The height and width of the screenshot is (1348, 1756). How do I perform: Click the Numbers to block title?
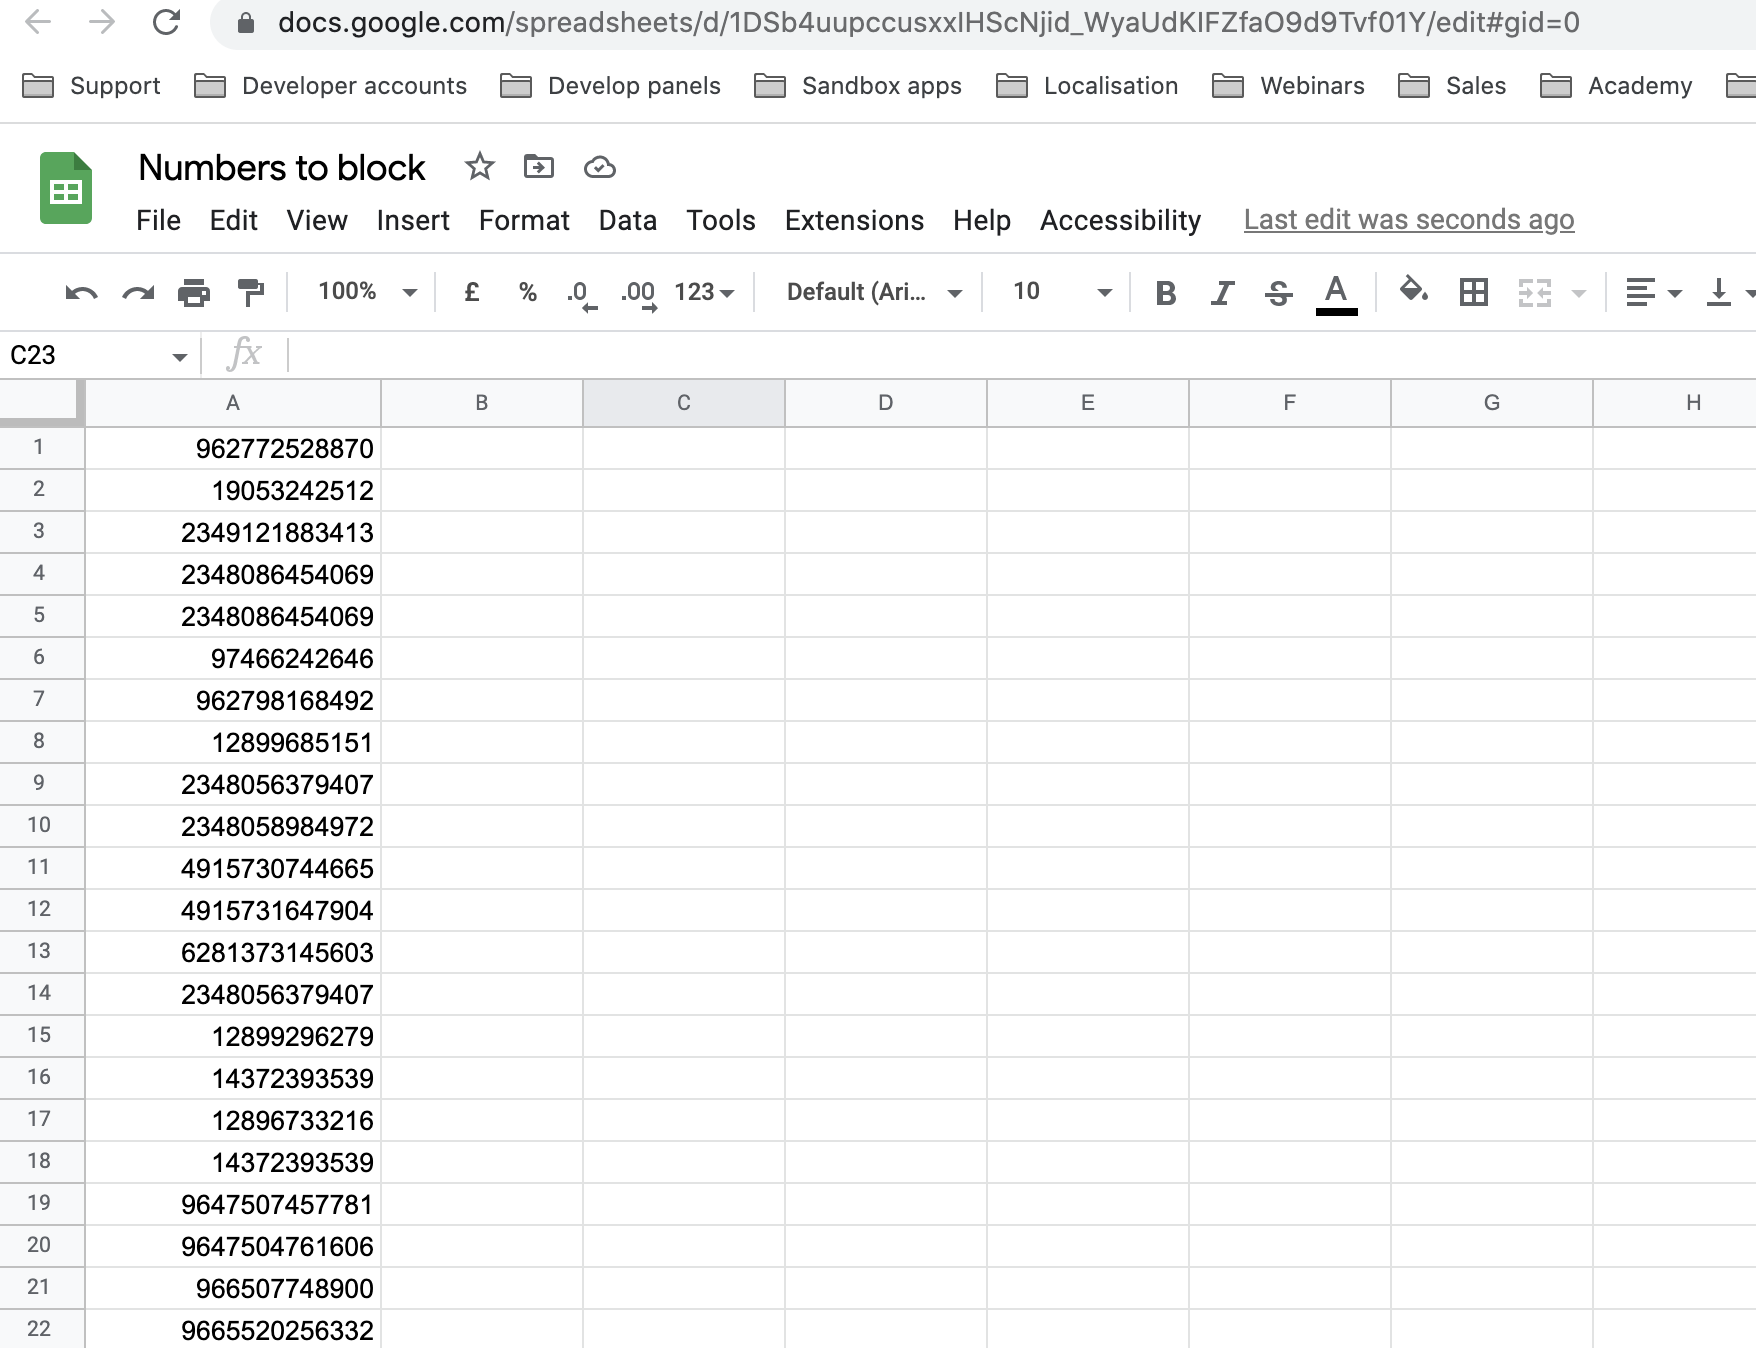282,168
